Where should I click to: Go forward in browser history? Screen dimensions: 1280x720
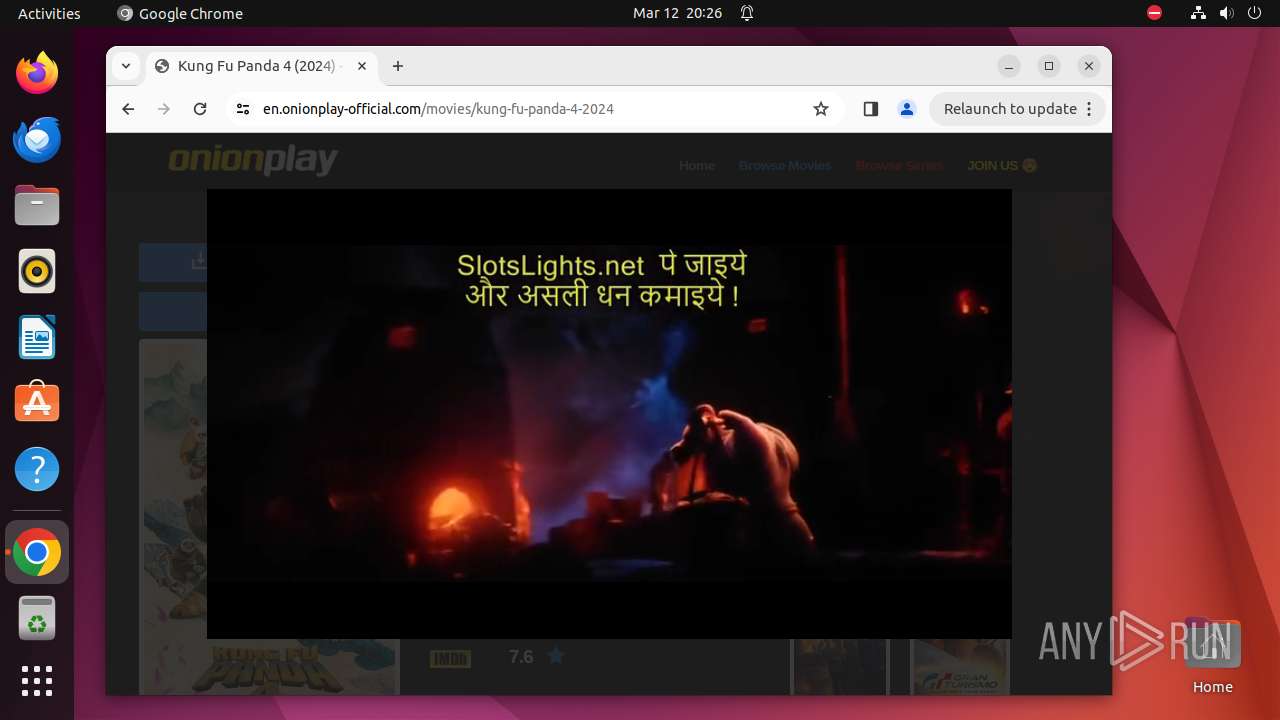tap(164, 109)
